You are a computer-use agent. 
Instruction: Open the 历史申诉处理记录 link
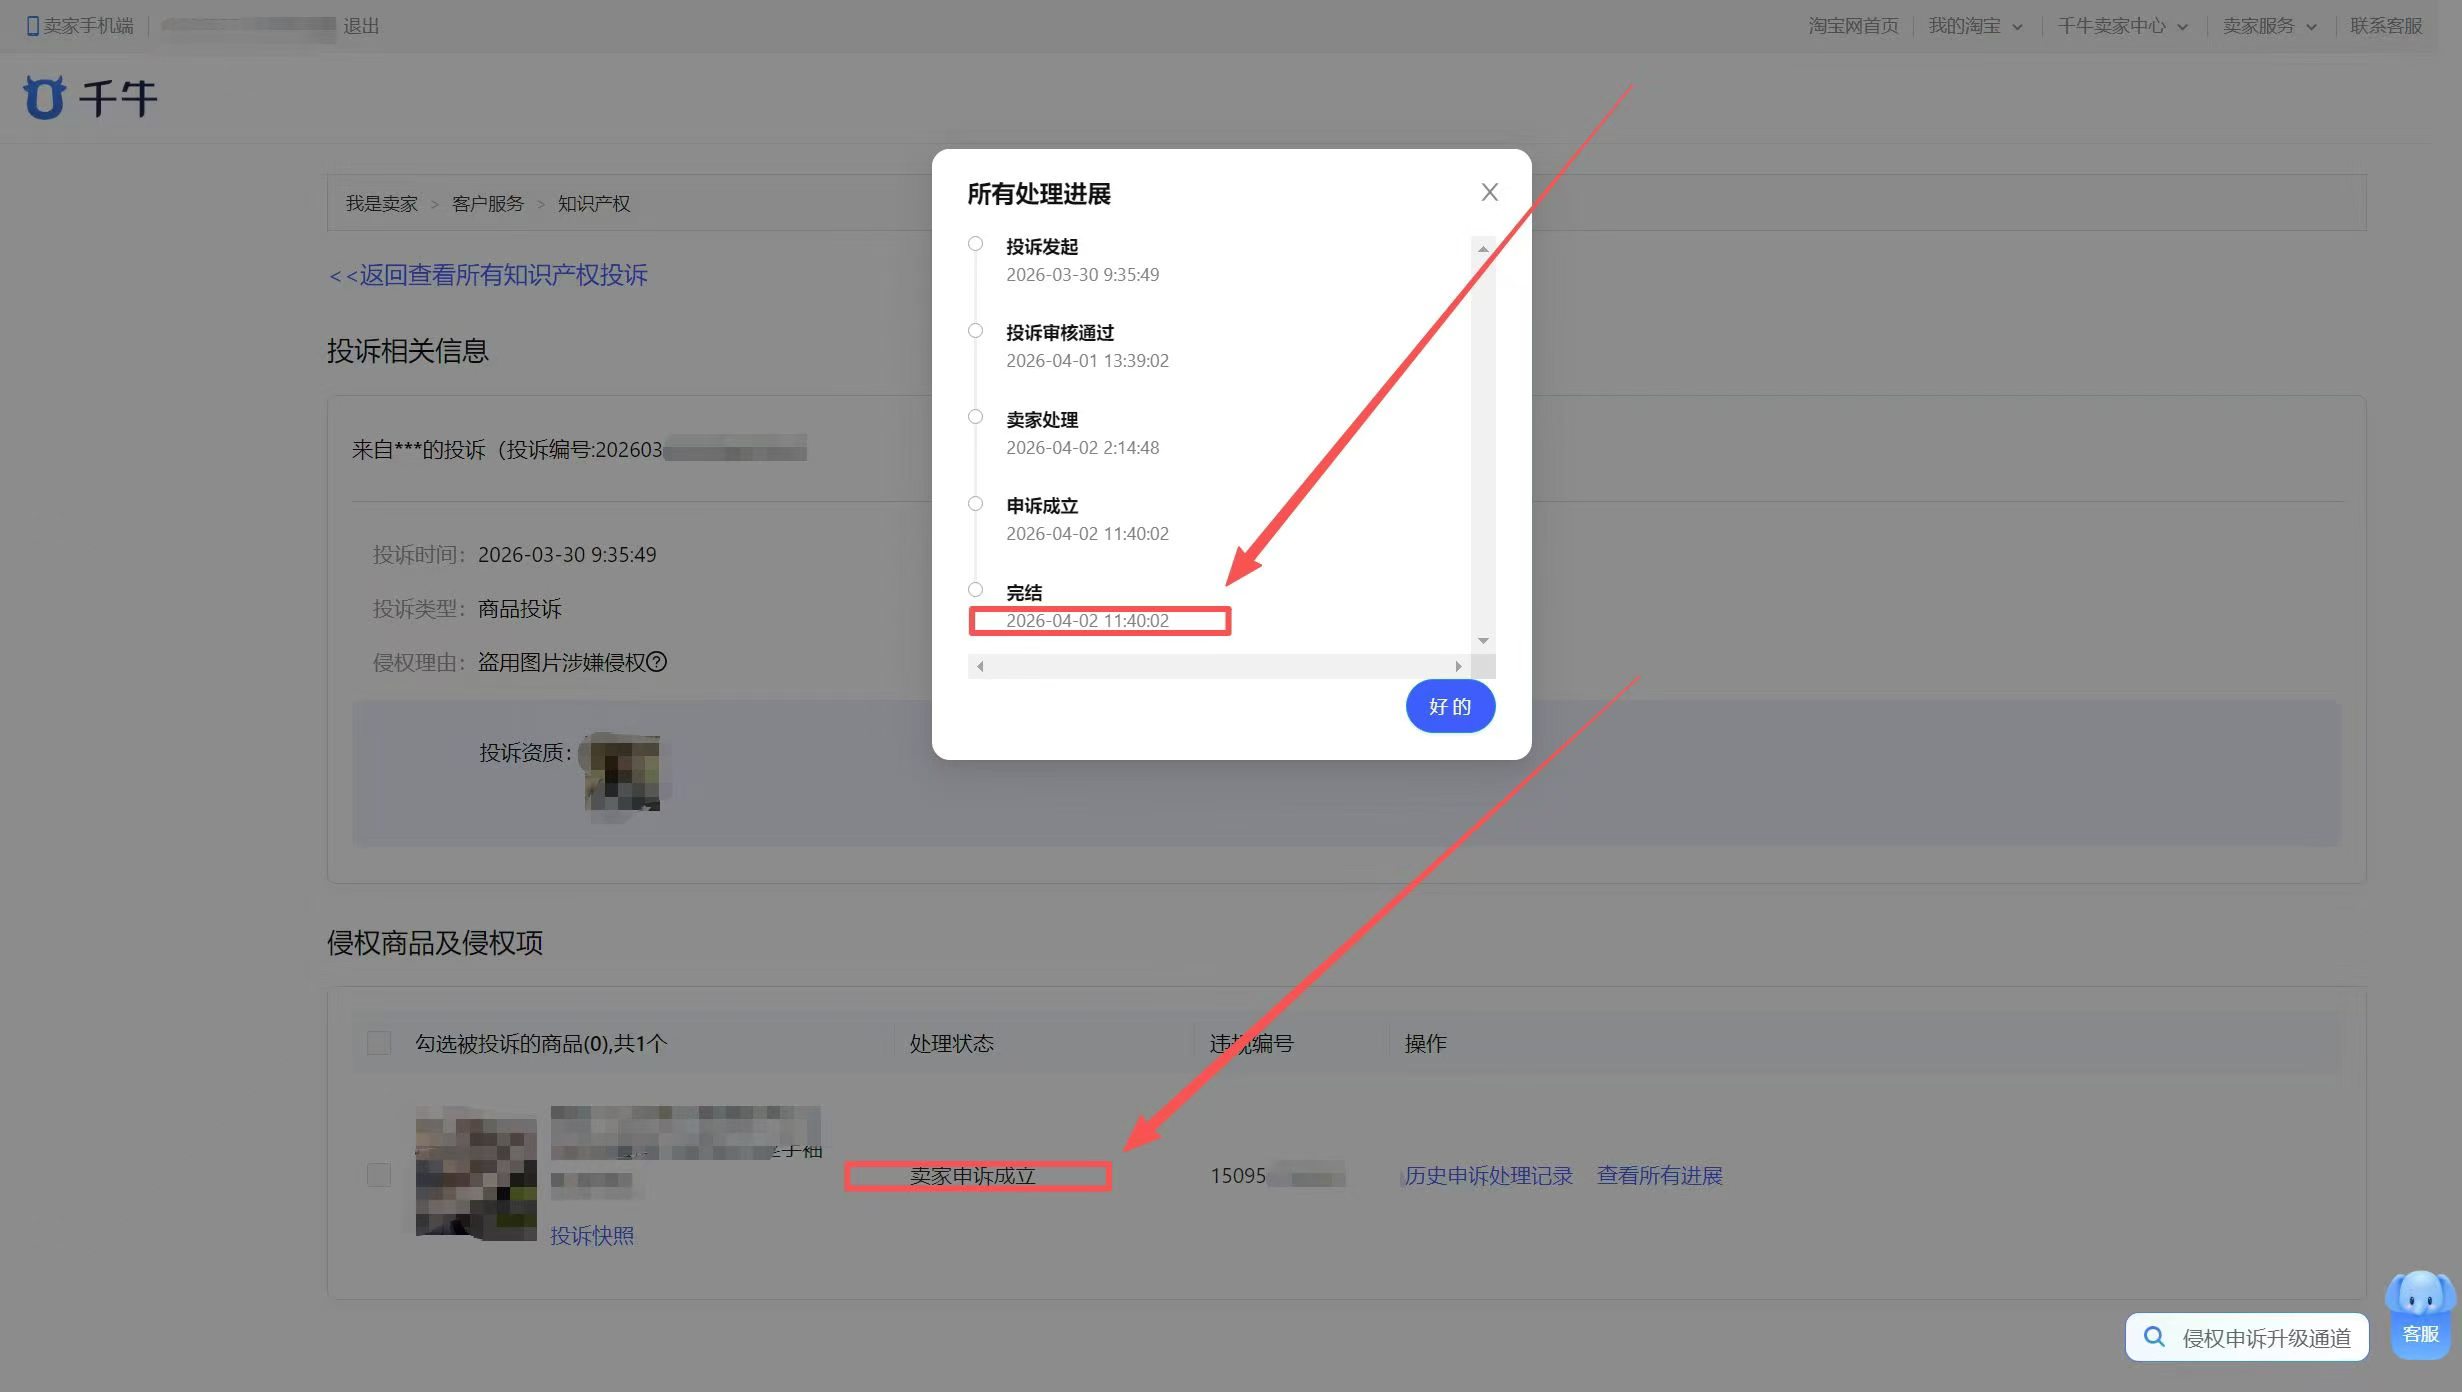(x=1488, y=1175)
